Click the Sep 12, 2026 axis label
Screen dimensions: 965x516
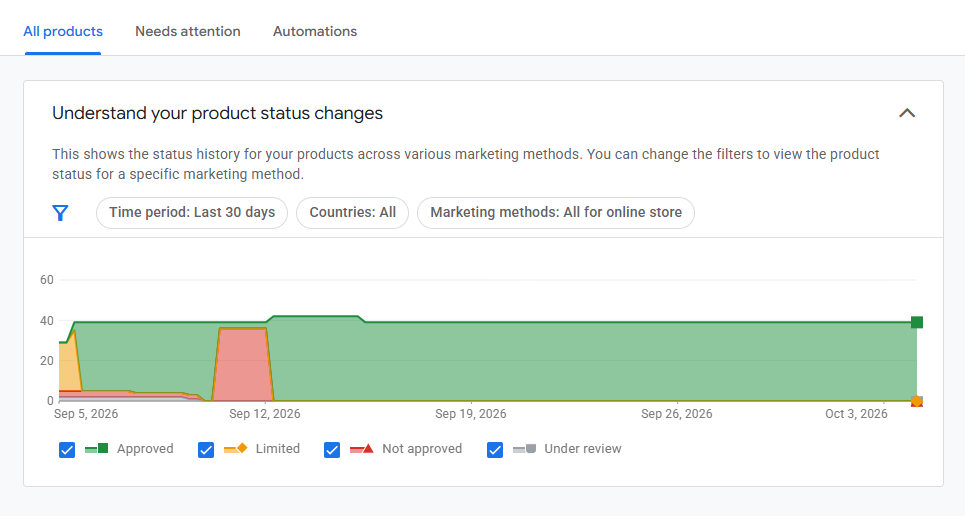(x=265, y=414)
